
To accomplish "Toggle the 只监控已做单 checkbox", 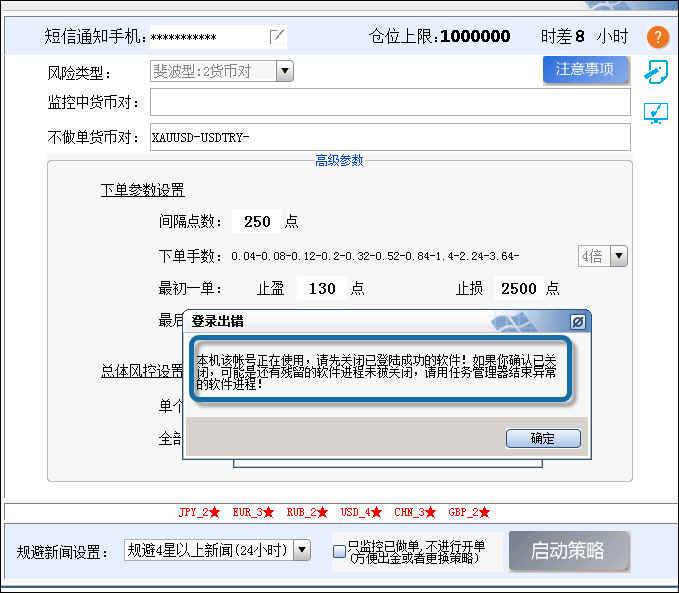I will click(x=339, y=551).
